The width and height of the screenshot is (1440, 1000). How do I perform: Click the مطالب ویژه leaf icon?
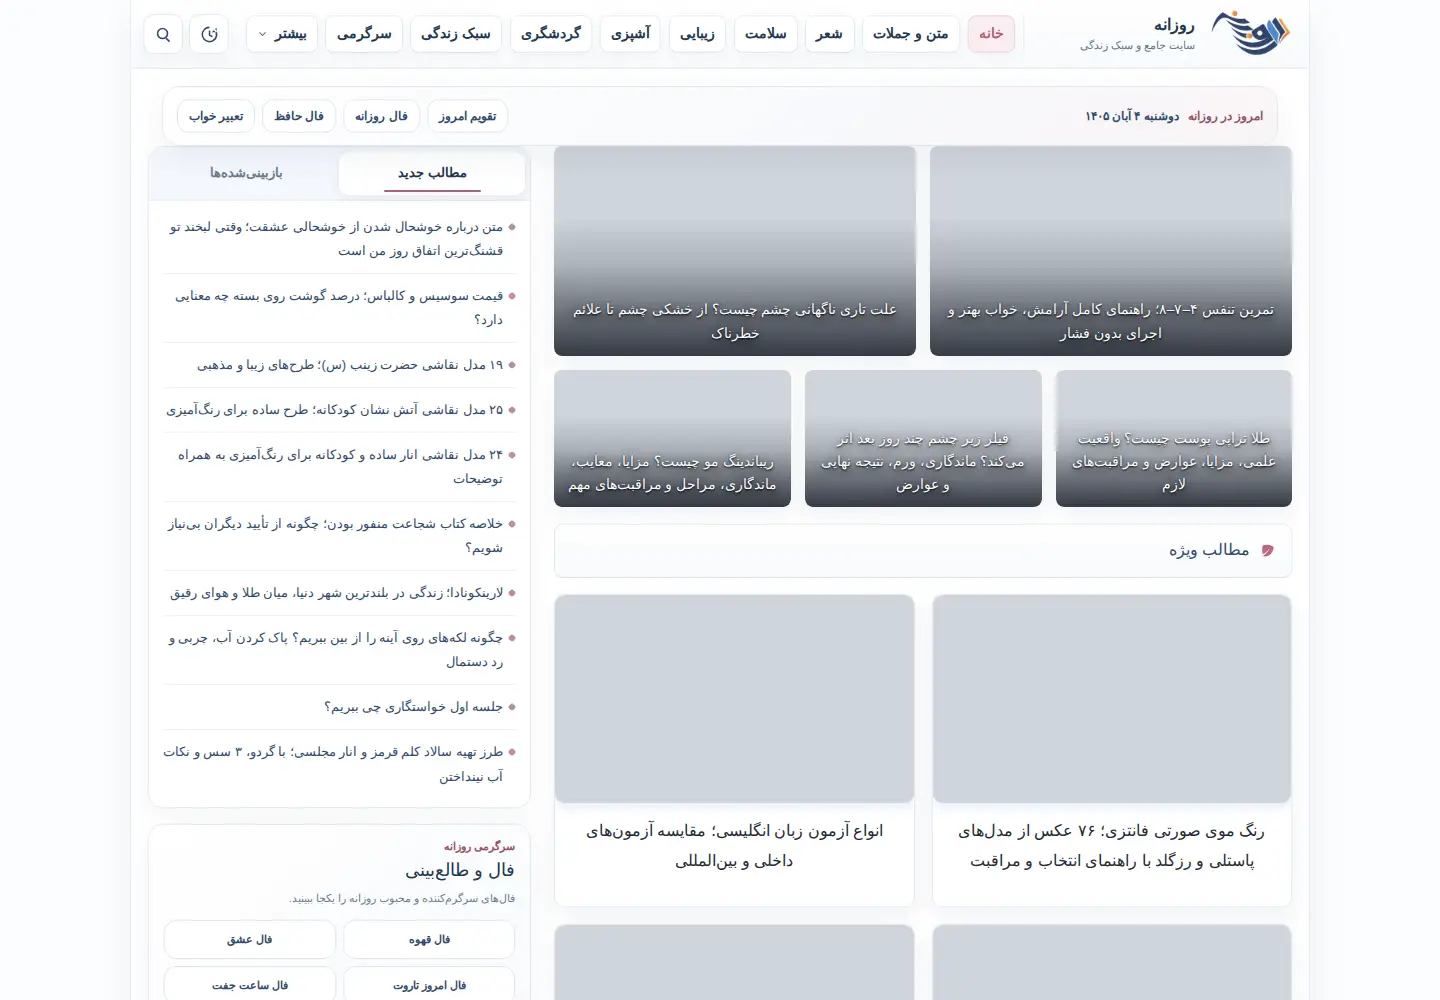pos(1267,551)
